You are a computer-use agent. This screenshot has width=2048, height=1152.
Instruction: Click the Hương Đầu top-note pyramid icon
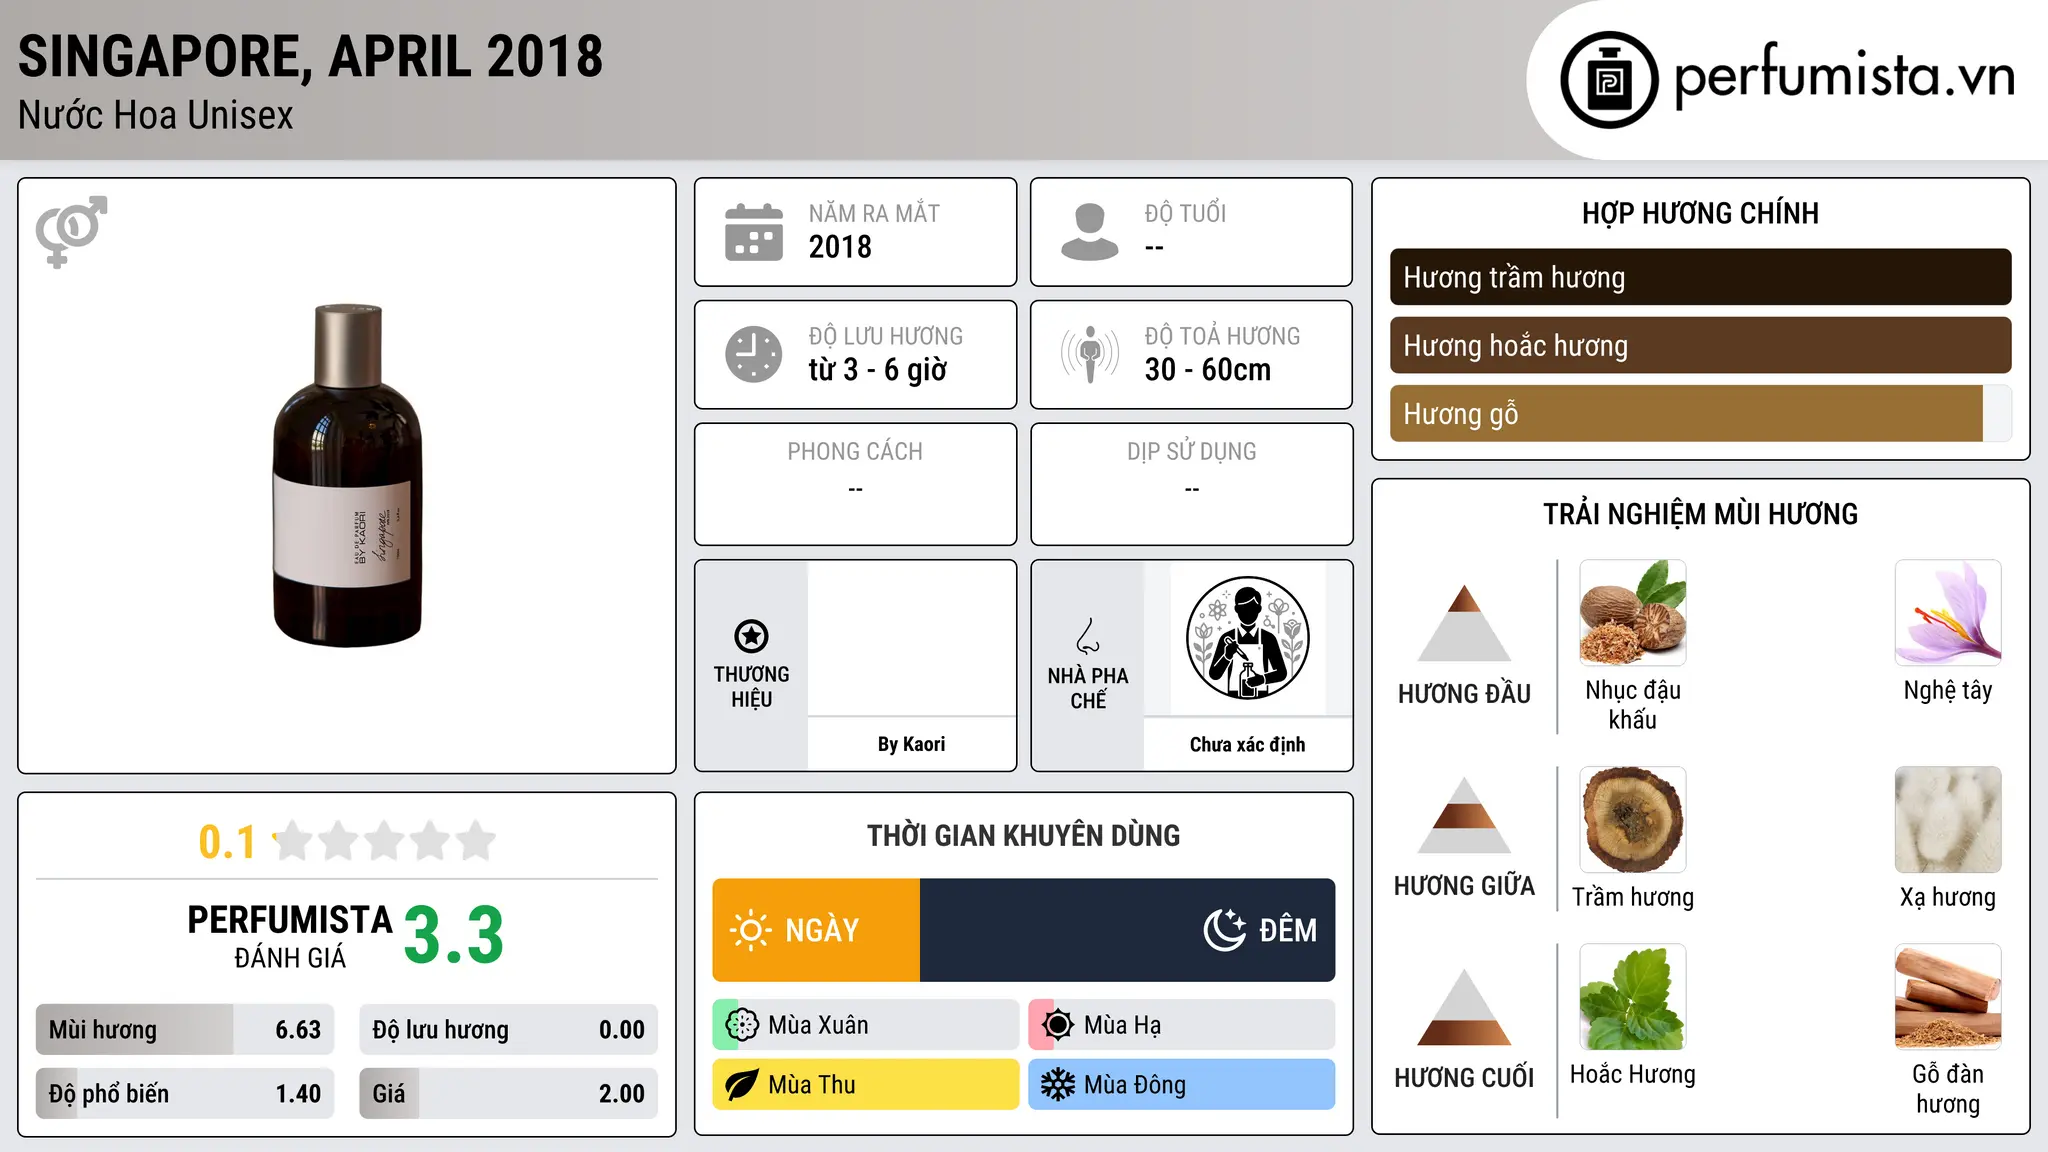(1464, 623)
